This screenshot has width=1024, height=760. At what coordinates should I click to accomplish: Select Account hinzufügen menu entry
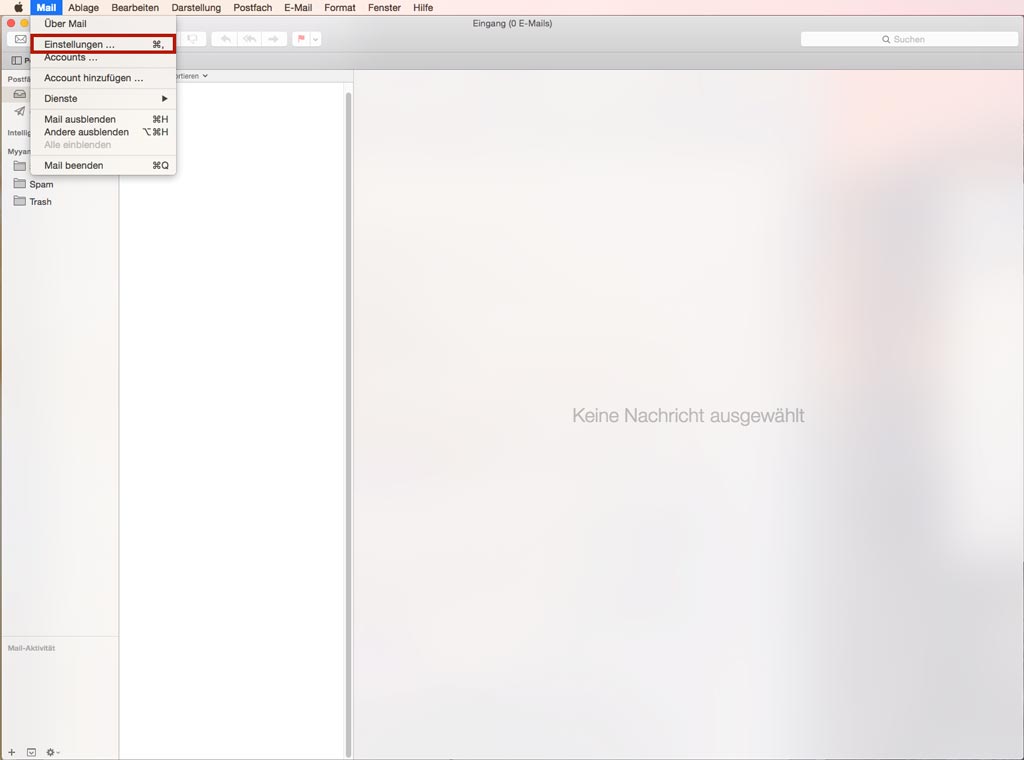point(93,78)
